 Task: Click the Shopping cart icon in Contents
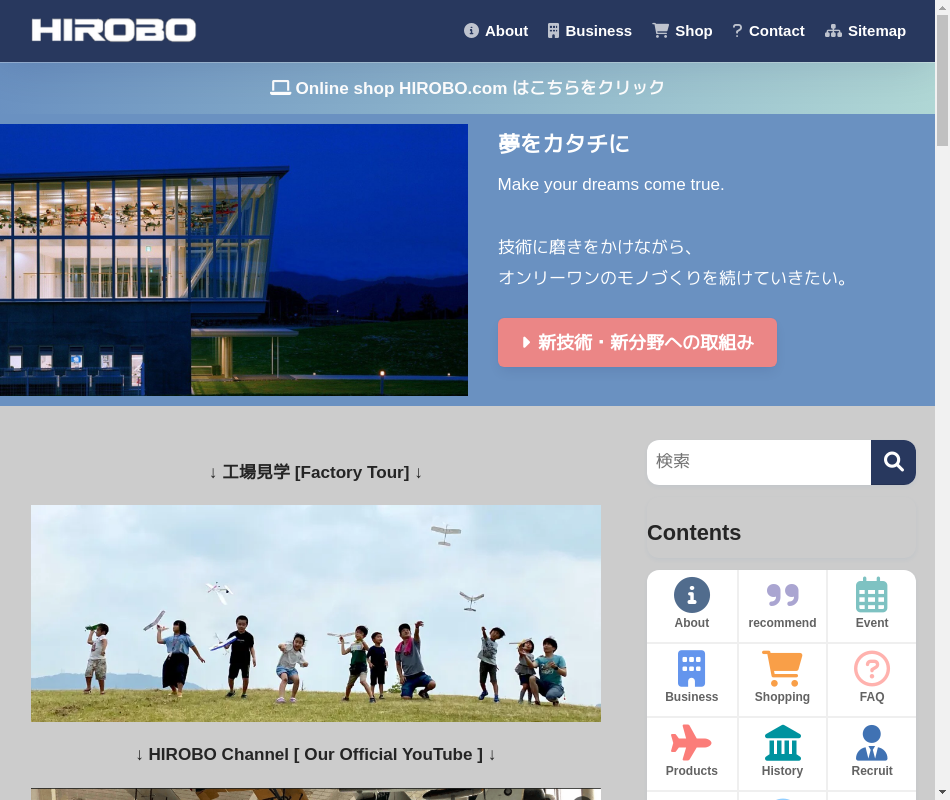782,670
